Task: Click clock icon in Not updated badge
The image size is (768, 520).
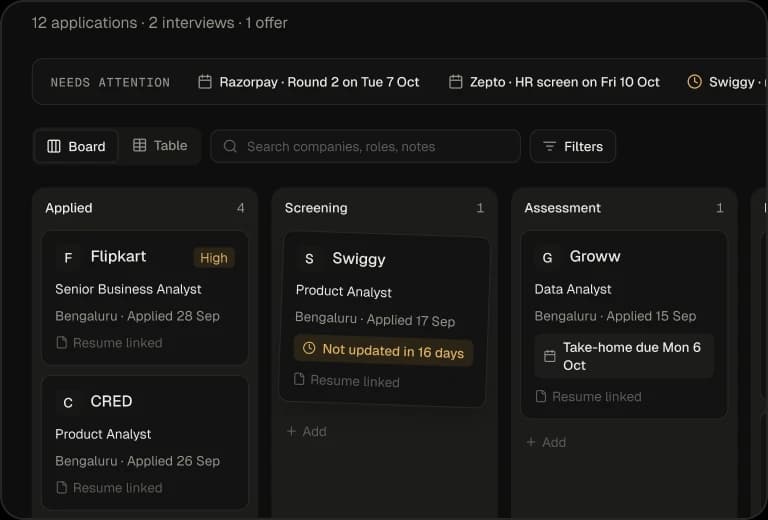Action: (x=309, y=348)
